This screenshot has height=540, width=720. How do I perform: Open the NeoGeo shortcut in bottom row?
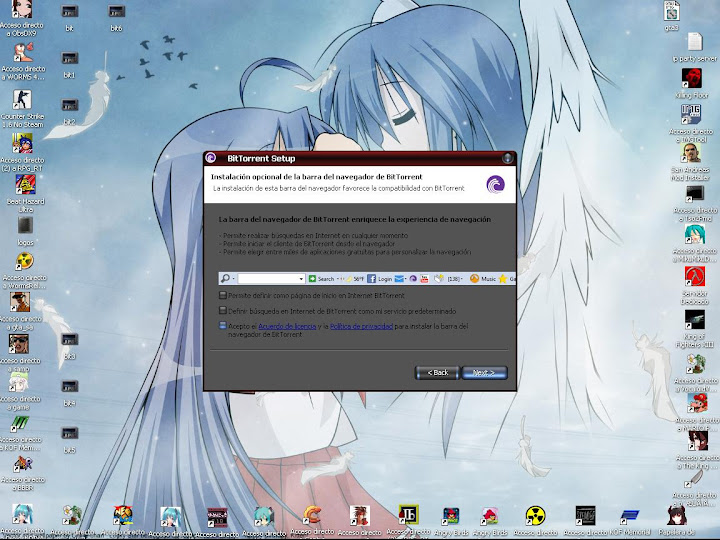tap(123, 515)
